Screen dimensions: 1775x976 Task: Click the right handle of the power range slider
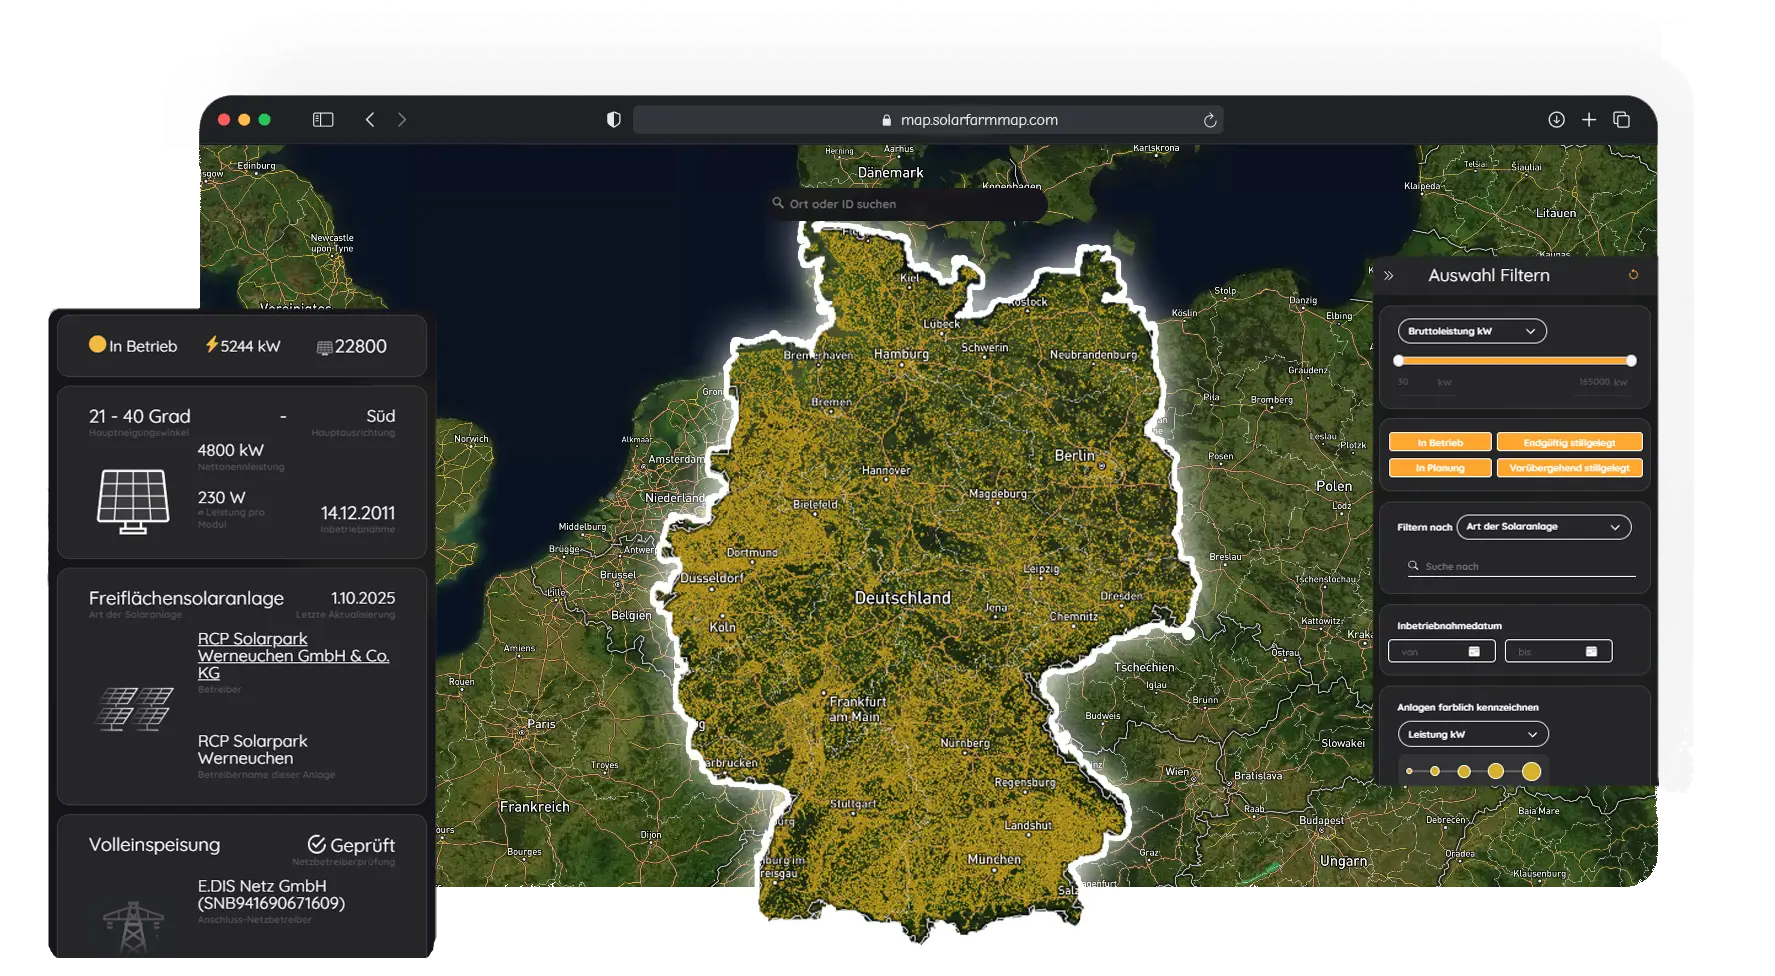[1631, 362]
